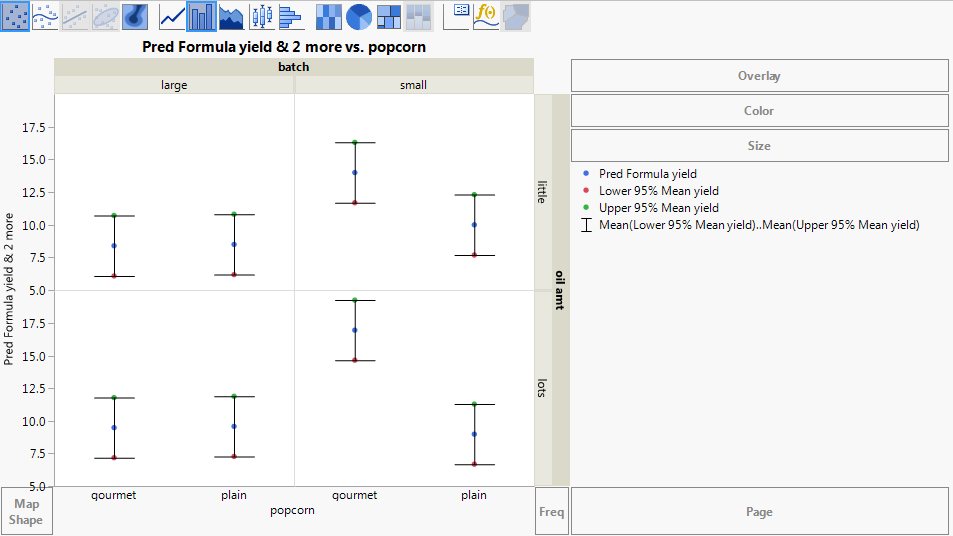Select the Contour element icon
Viewport: 953px width, 536px height.
coord(135,16)
